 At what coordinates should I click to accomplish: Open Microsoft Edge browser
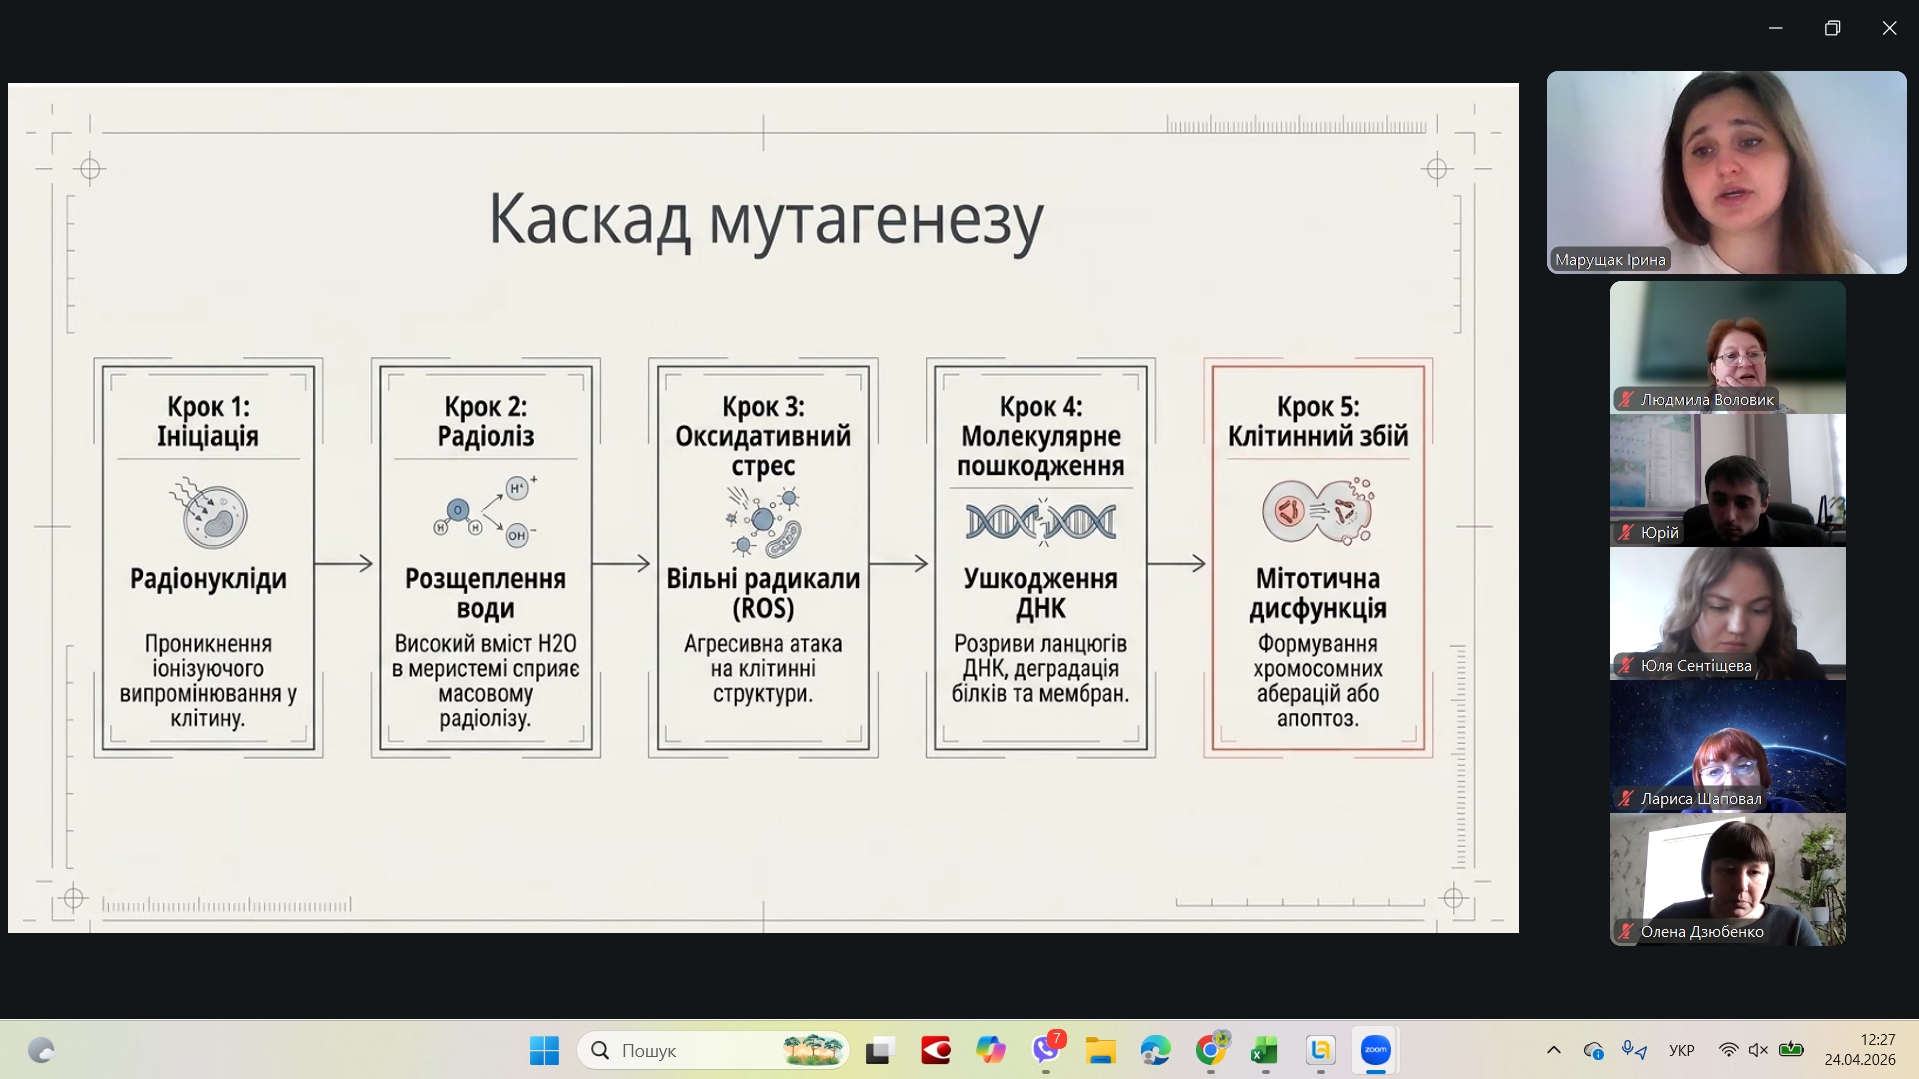(1155, 1050)
